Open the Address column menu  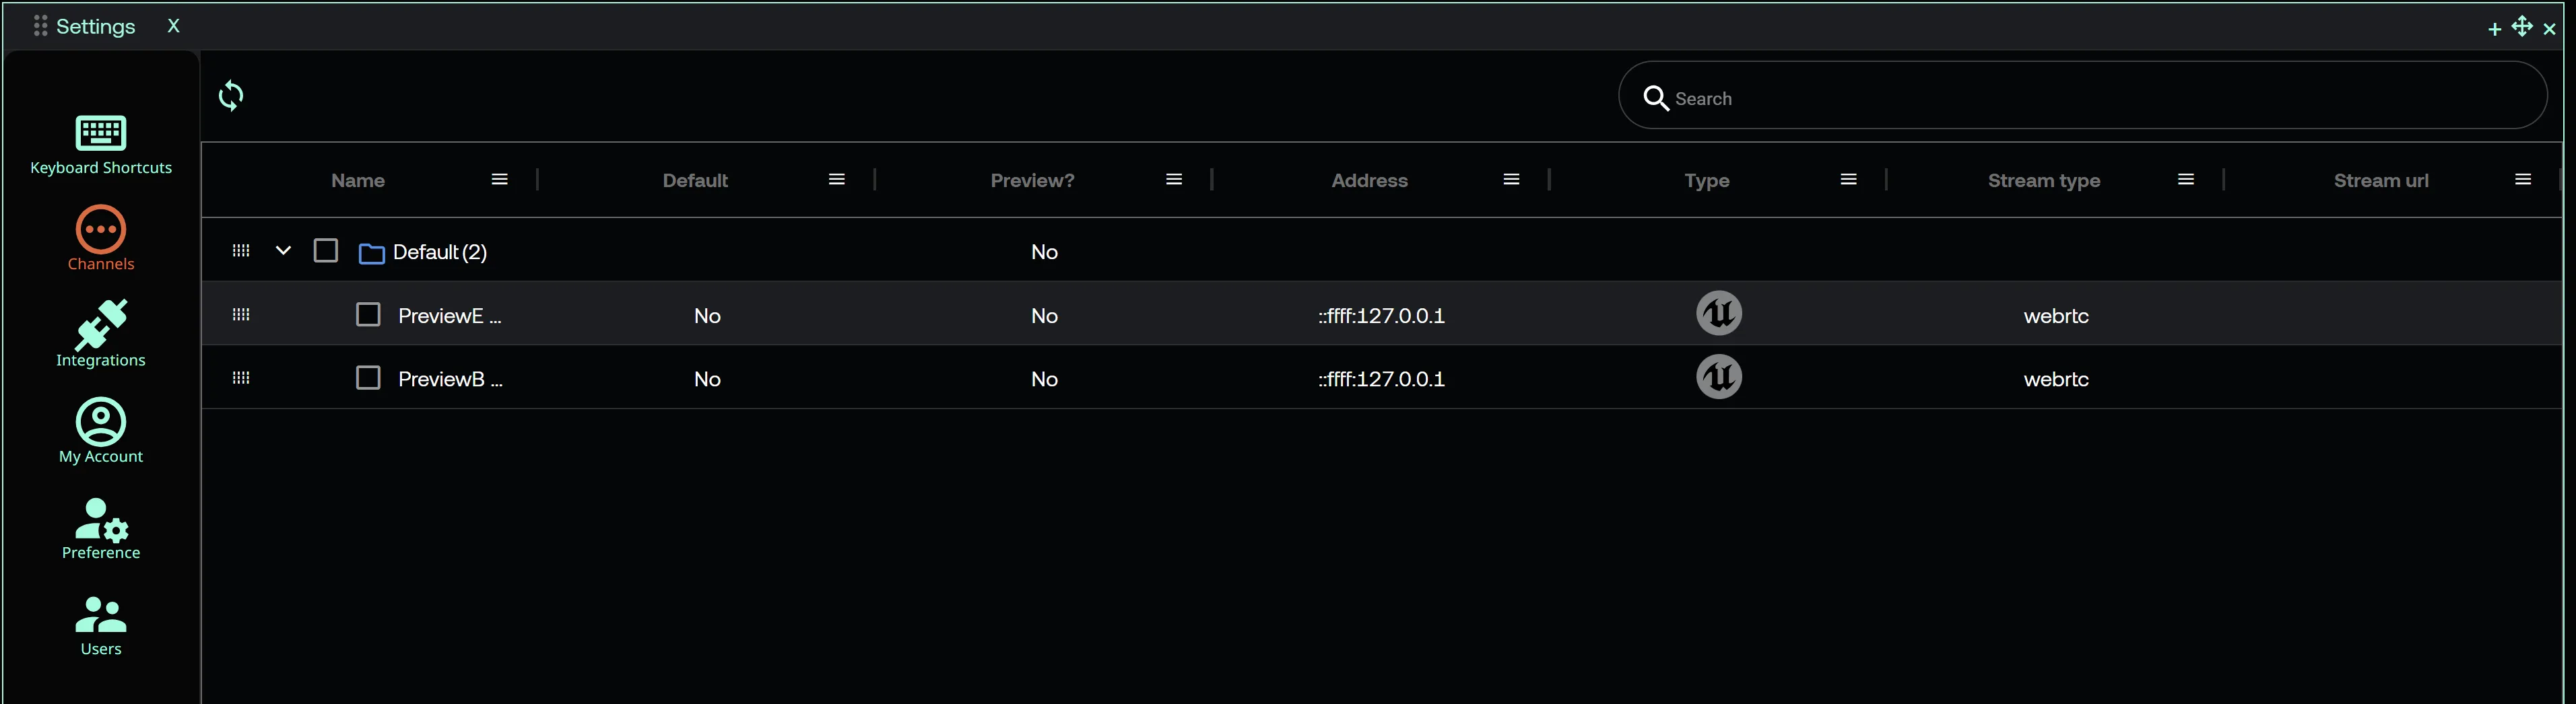pyautogui.click(x=1511, y=180)
